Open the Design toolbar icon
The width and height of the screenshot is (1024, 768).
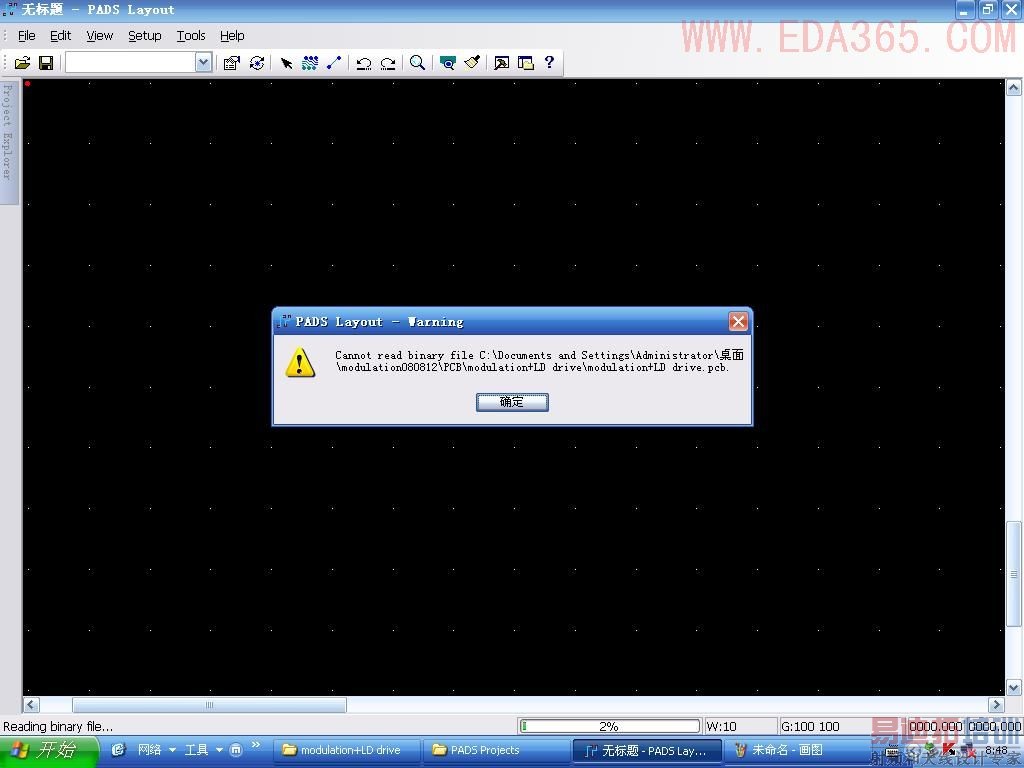[x=310, y=63]
